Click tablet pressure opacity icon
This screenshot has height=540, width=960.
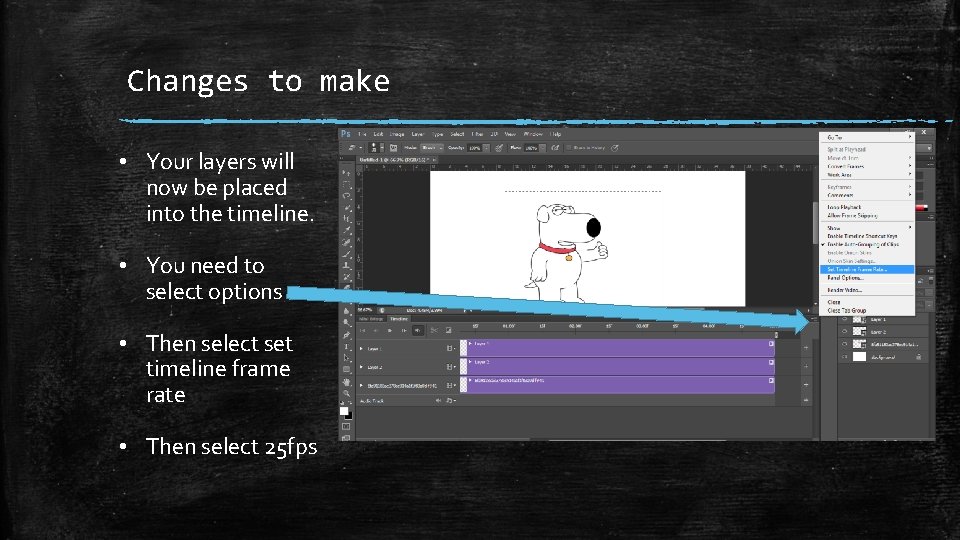tap(500, 148)
